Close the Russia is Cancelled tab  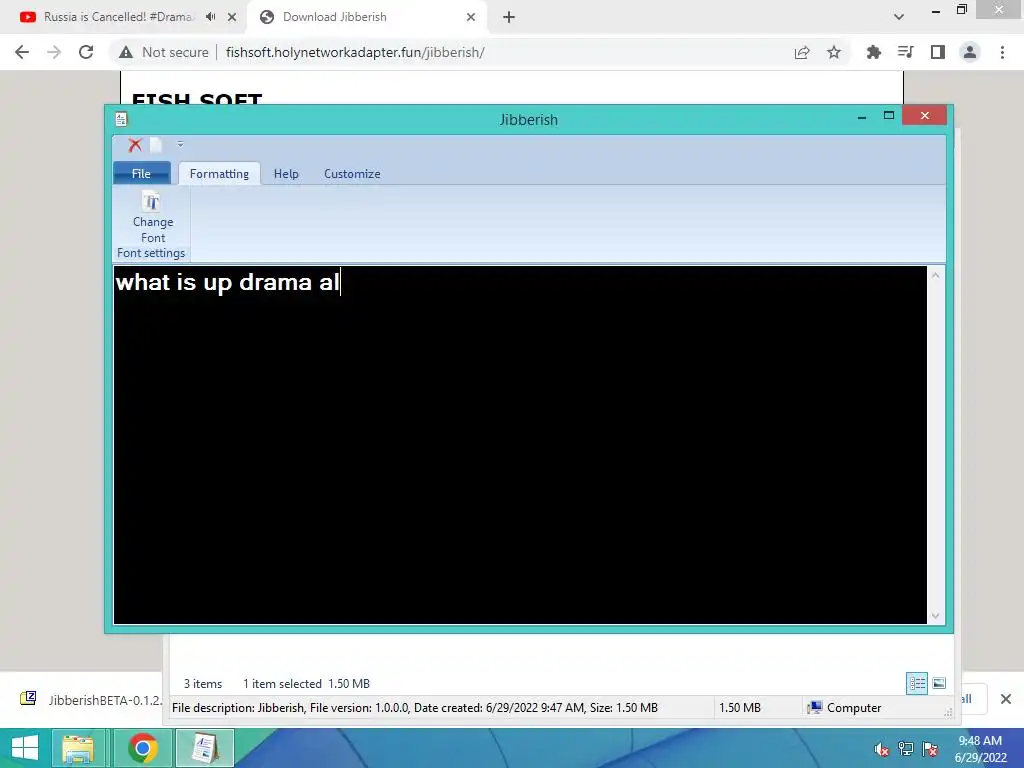pos(232,18)
